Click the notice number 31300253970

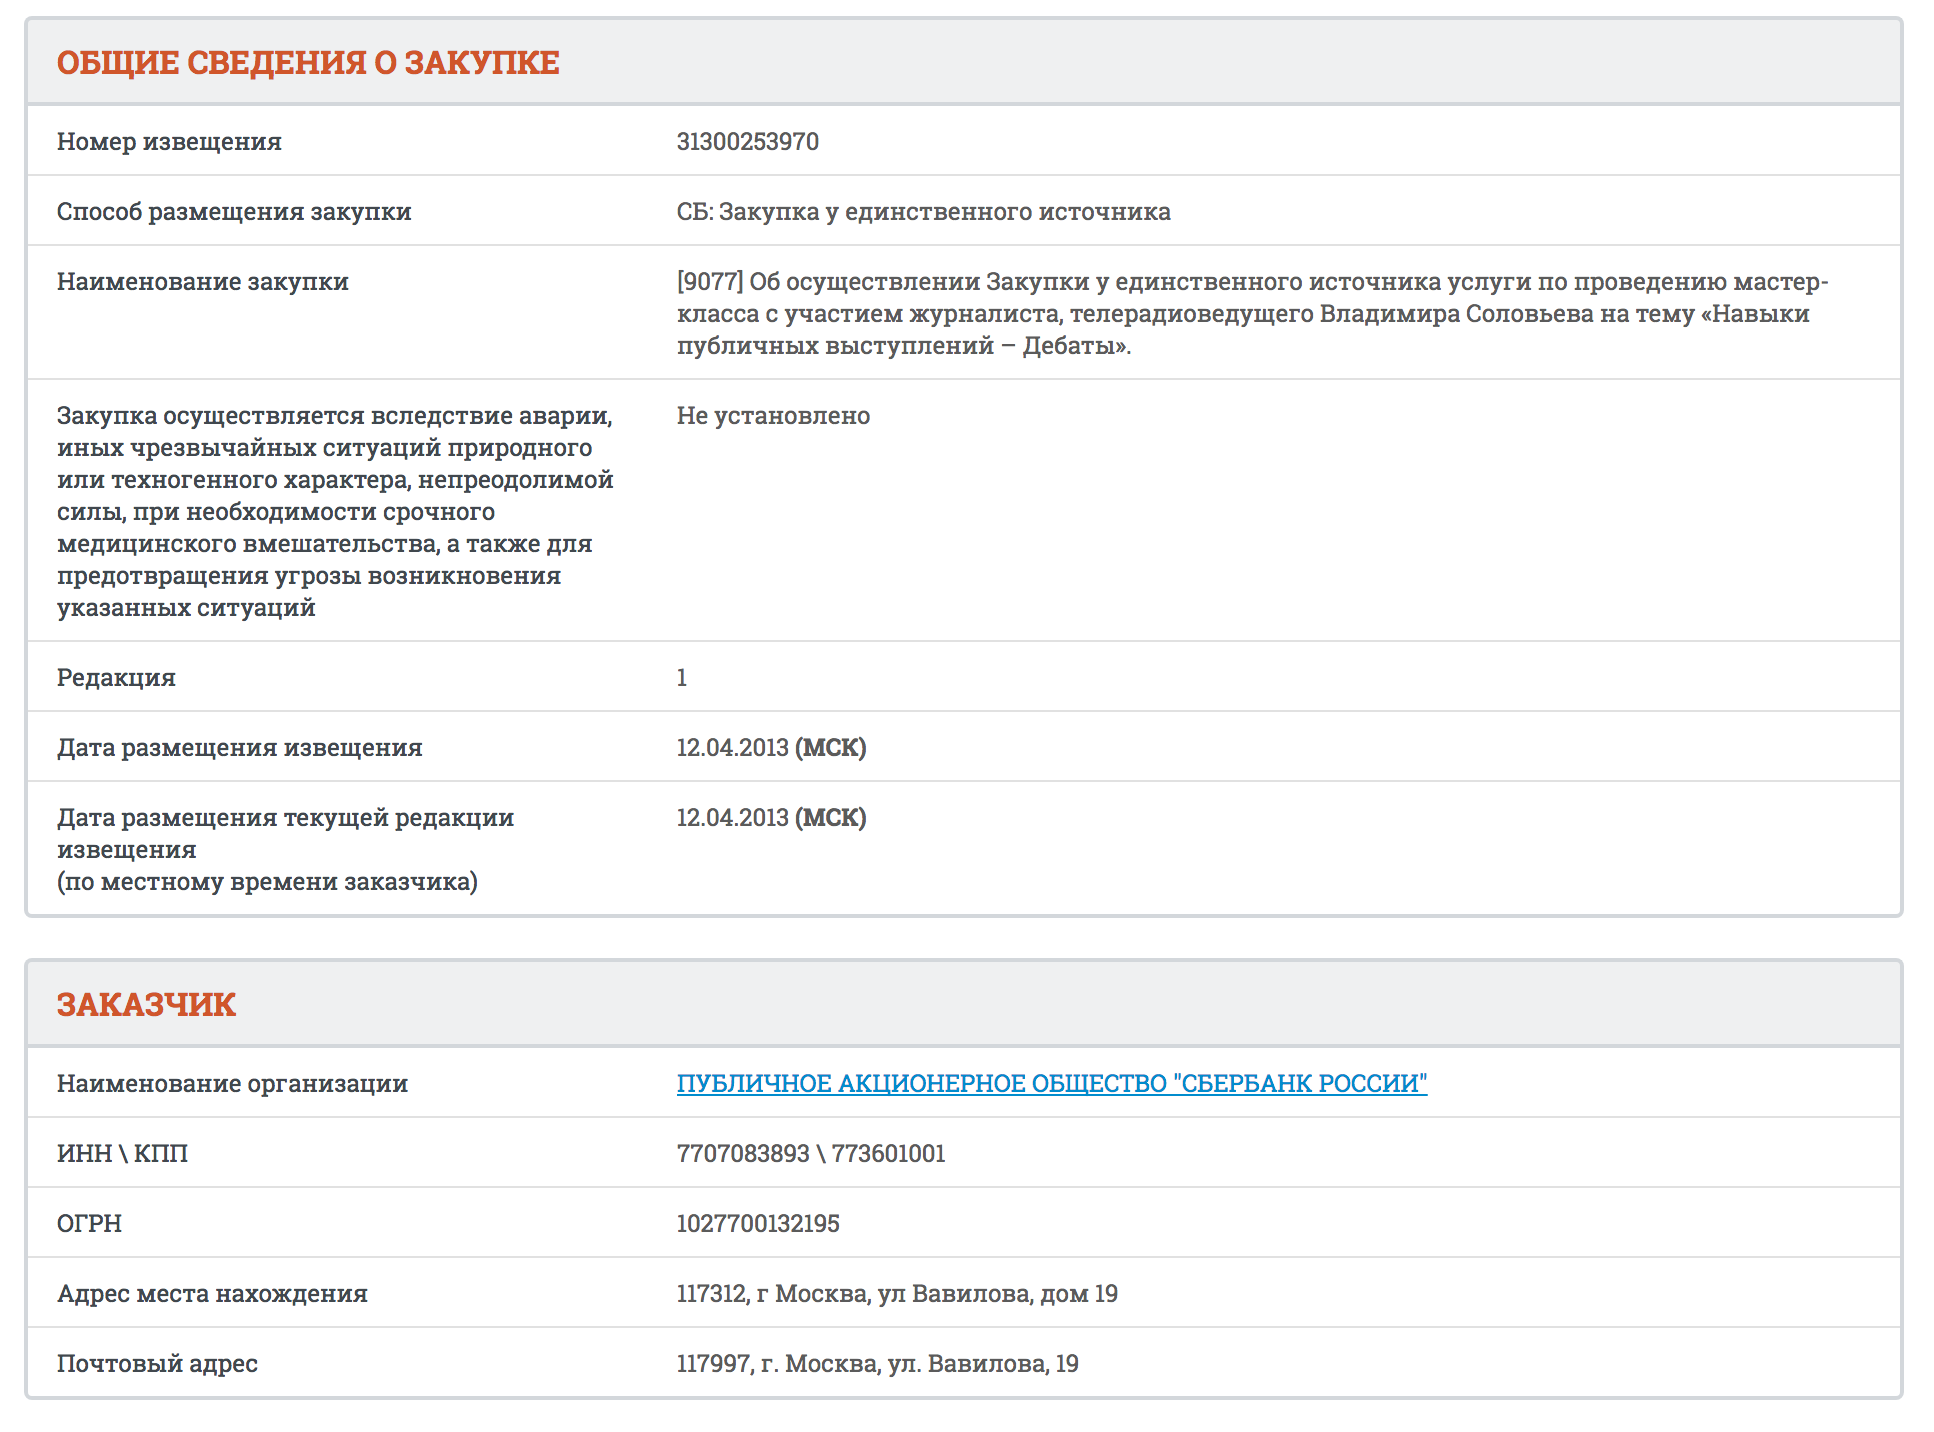click(747, 142)
